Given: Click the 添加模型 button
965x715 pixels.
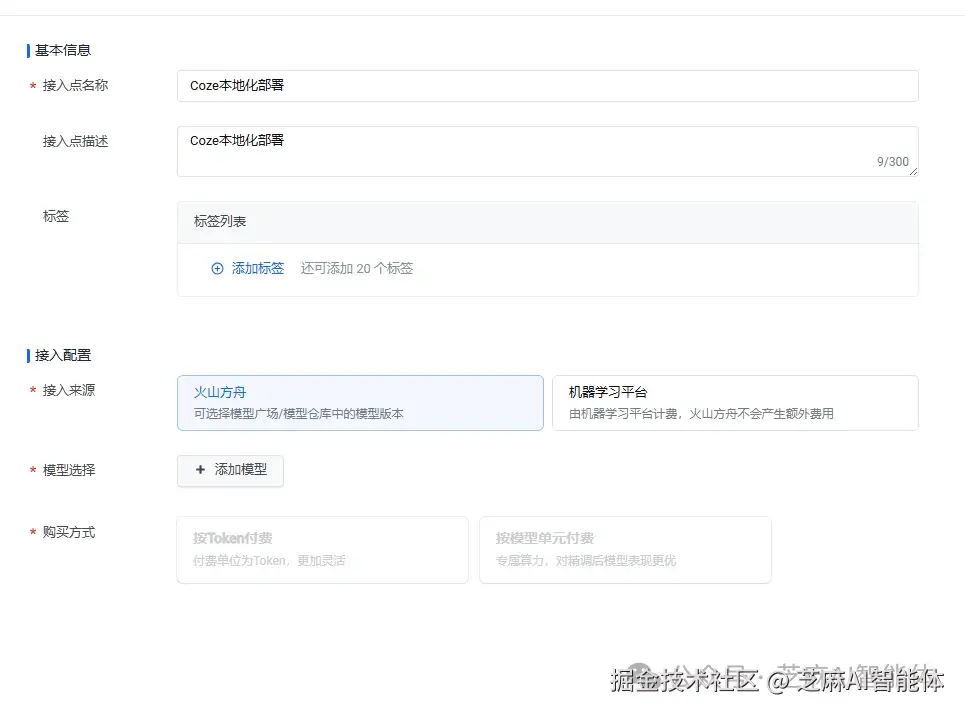Looking at the screenshot, I should click(230, 471).
